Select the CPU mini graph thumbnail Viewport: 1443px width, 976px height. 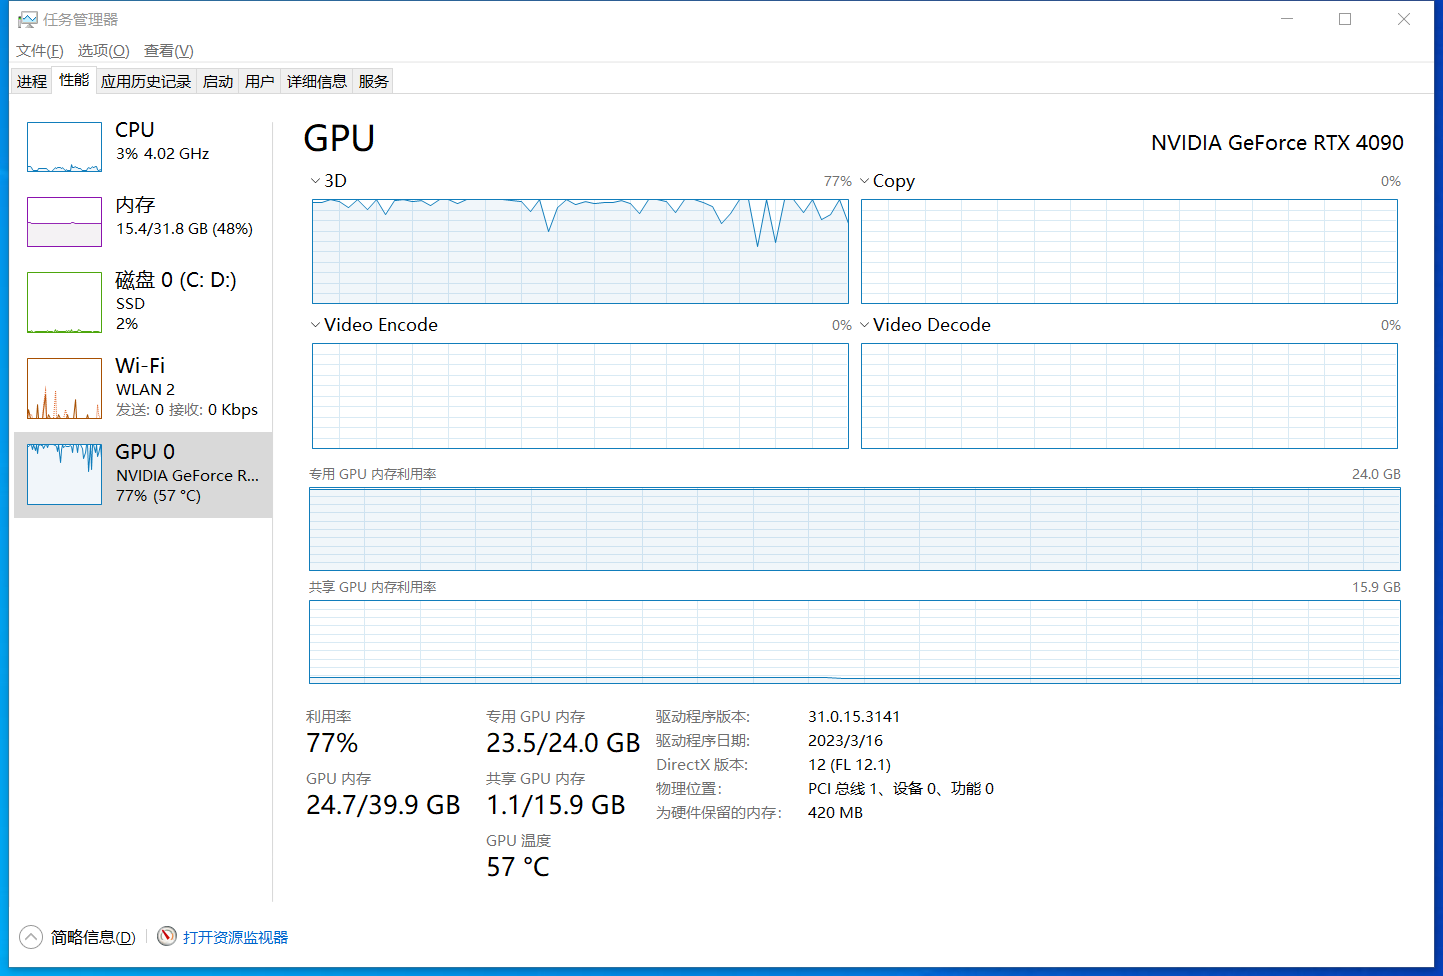(x=64, y=147)
